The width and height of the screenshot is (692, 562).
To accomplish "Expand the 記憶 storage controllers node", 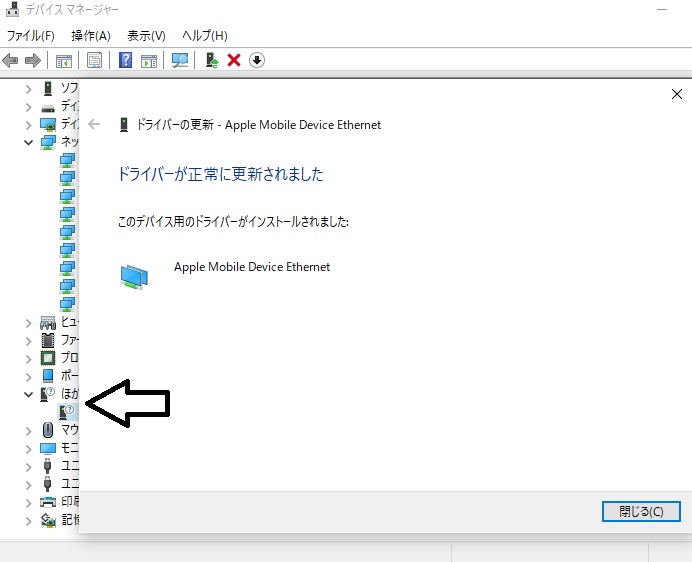I will click(x=29, y=521).
